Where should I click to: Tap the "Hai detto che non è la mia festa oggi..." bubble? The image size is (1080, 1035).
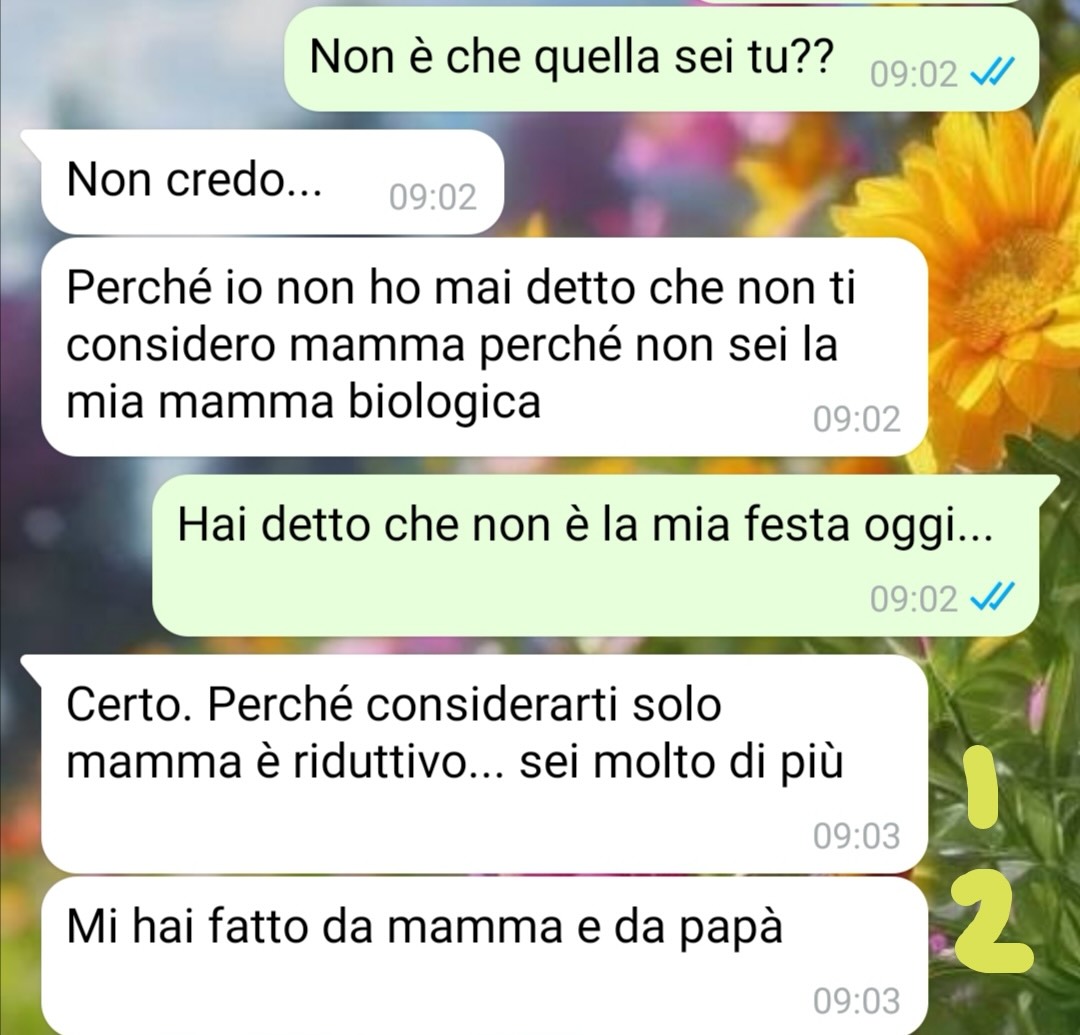click(605, 555)
